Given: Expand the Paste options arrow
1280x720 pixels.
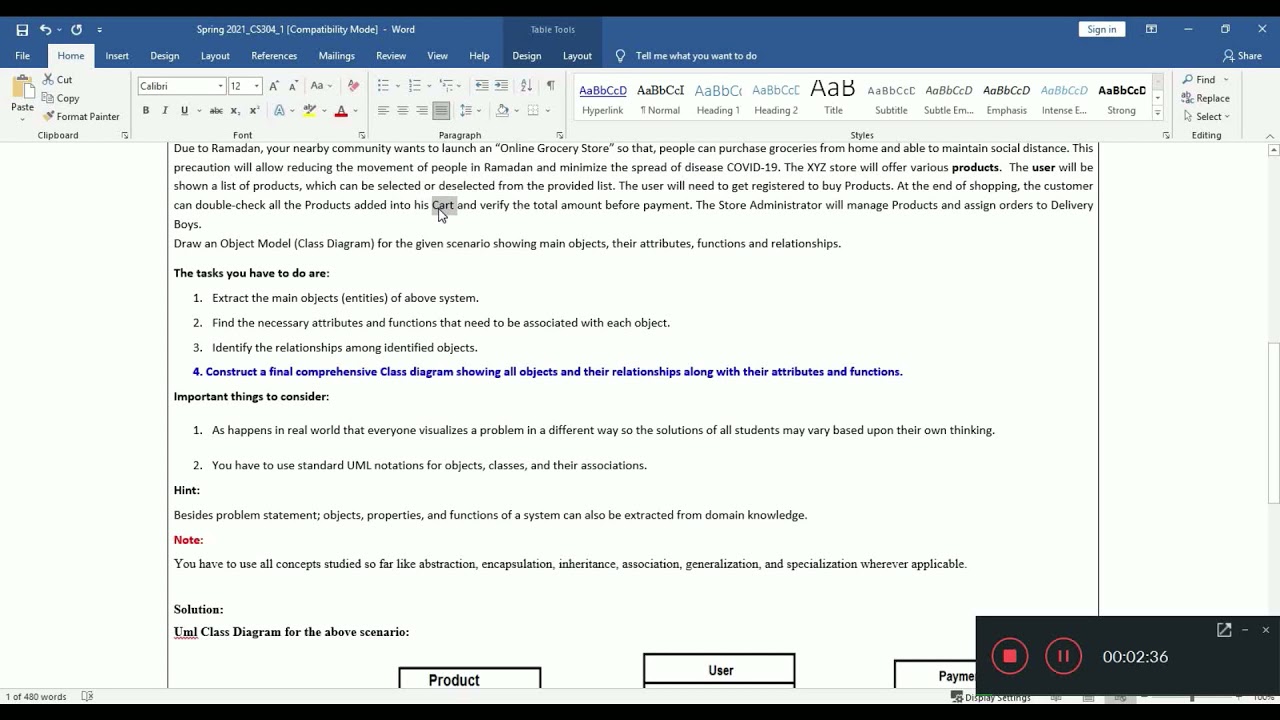Looking at the screenshot, I should [22, 118].
